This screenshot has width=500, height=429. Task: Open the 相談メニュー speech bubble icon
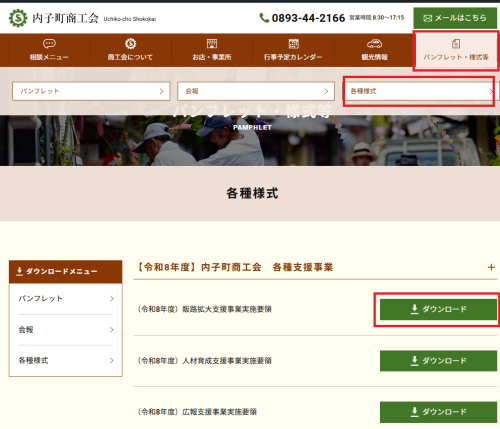49,43
